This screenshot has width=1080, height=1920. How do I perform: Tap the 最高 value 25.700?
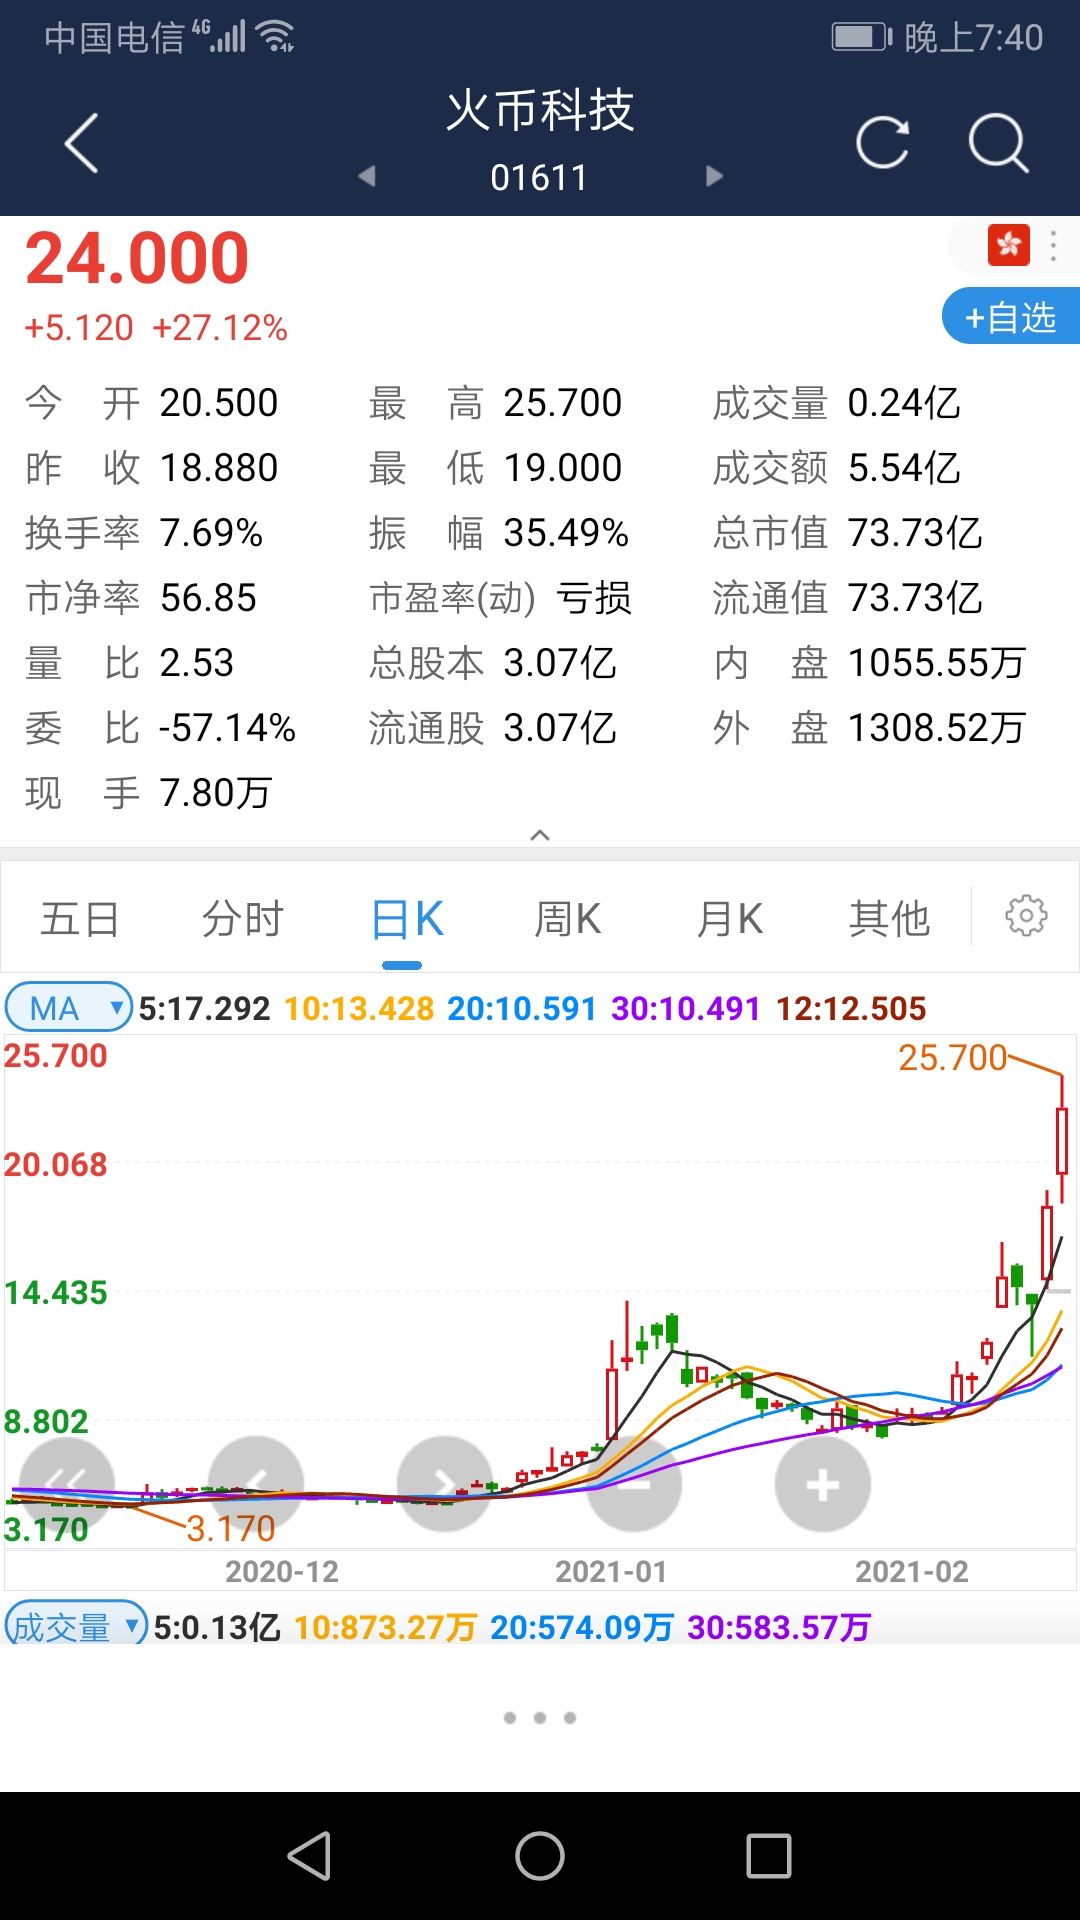coord(563,403)
